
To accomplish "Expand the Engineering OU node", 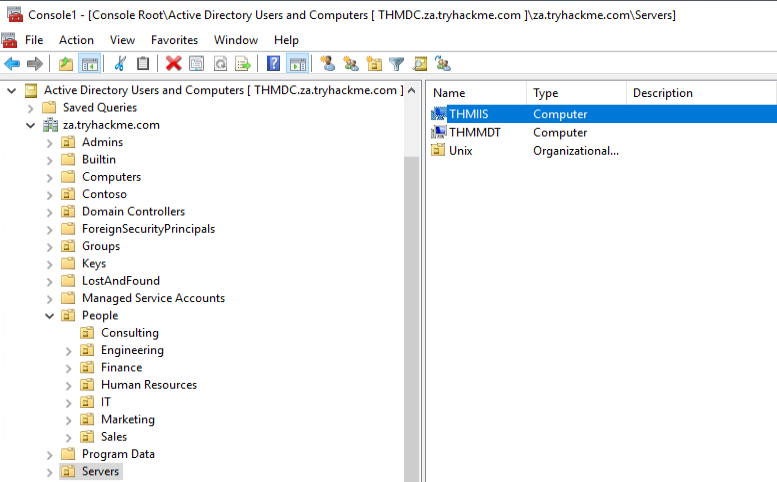I will 69,351.
